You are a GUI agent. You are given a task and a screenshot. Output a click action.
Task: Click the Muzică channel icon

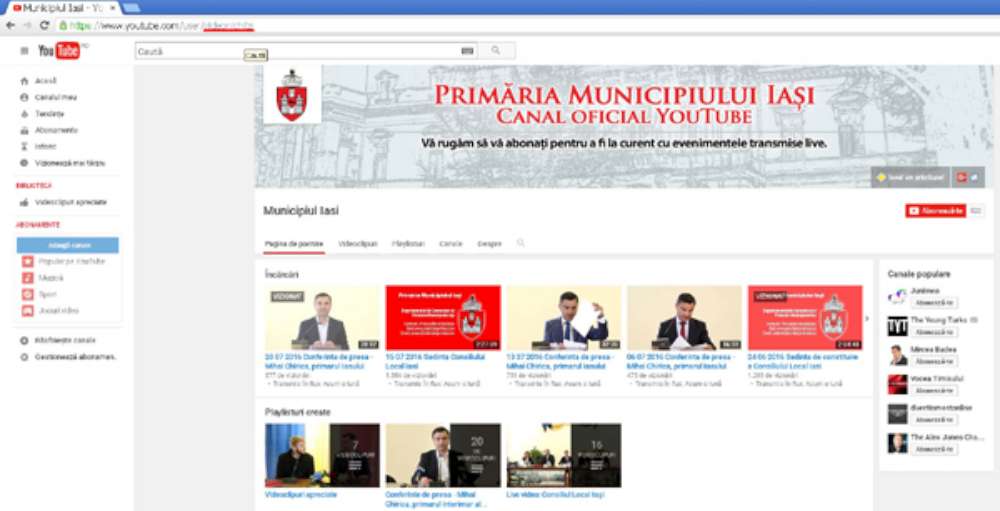coord(27,278)
